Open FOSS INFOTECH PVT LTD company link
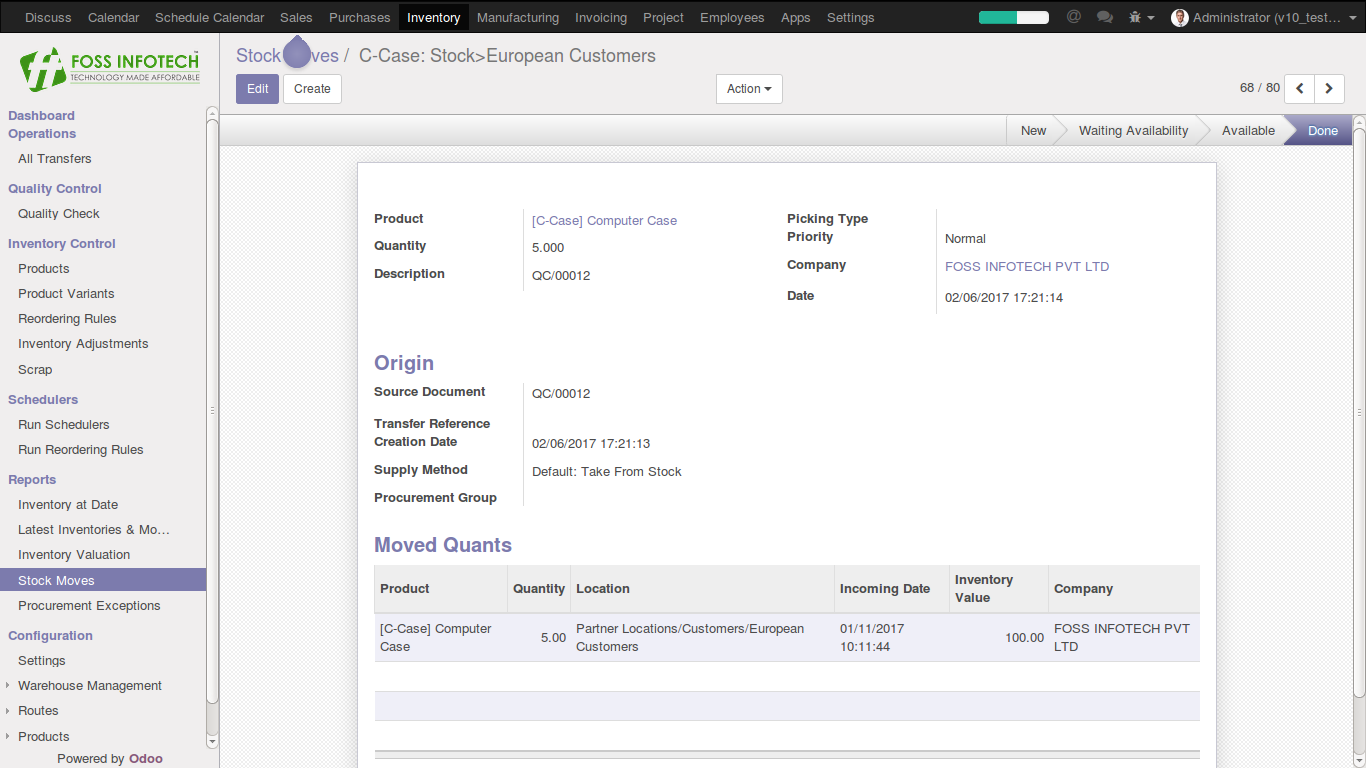Image resolution: width=1366 pixels, height=768 pixels. point(1027,267)
